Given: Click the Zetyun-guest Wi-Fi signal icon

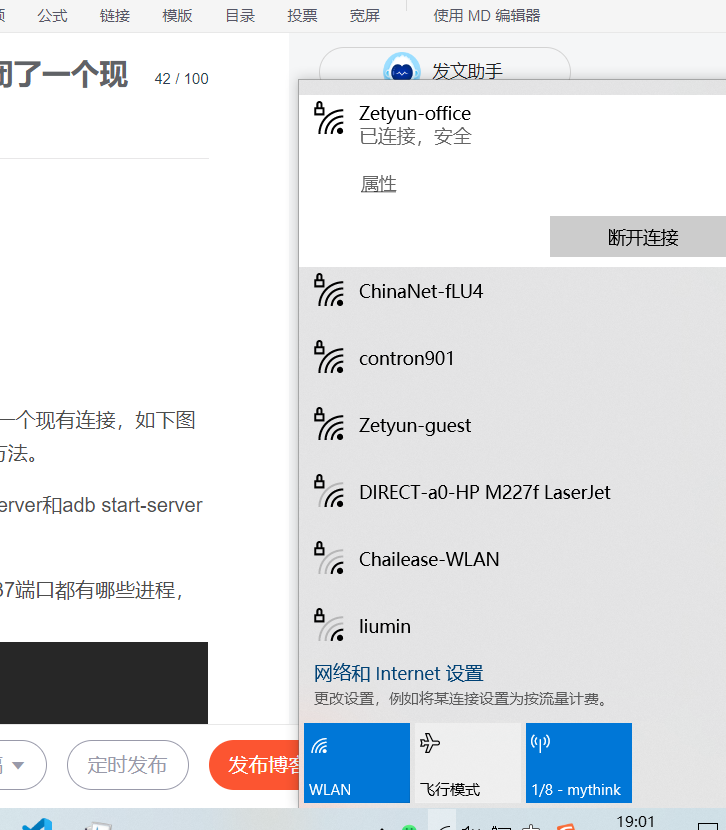Looking at the screenshot, I should (x=329, y=424).
